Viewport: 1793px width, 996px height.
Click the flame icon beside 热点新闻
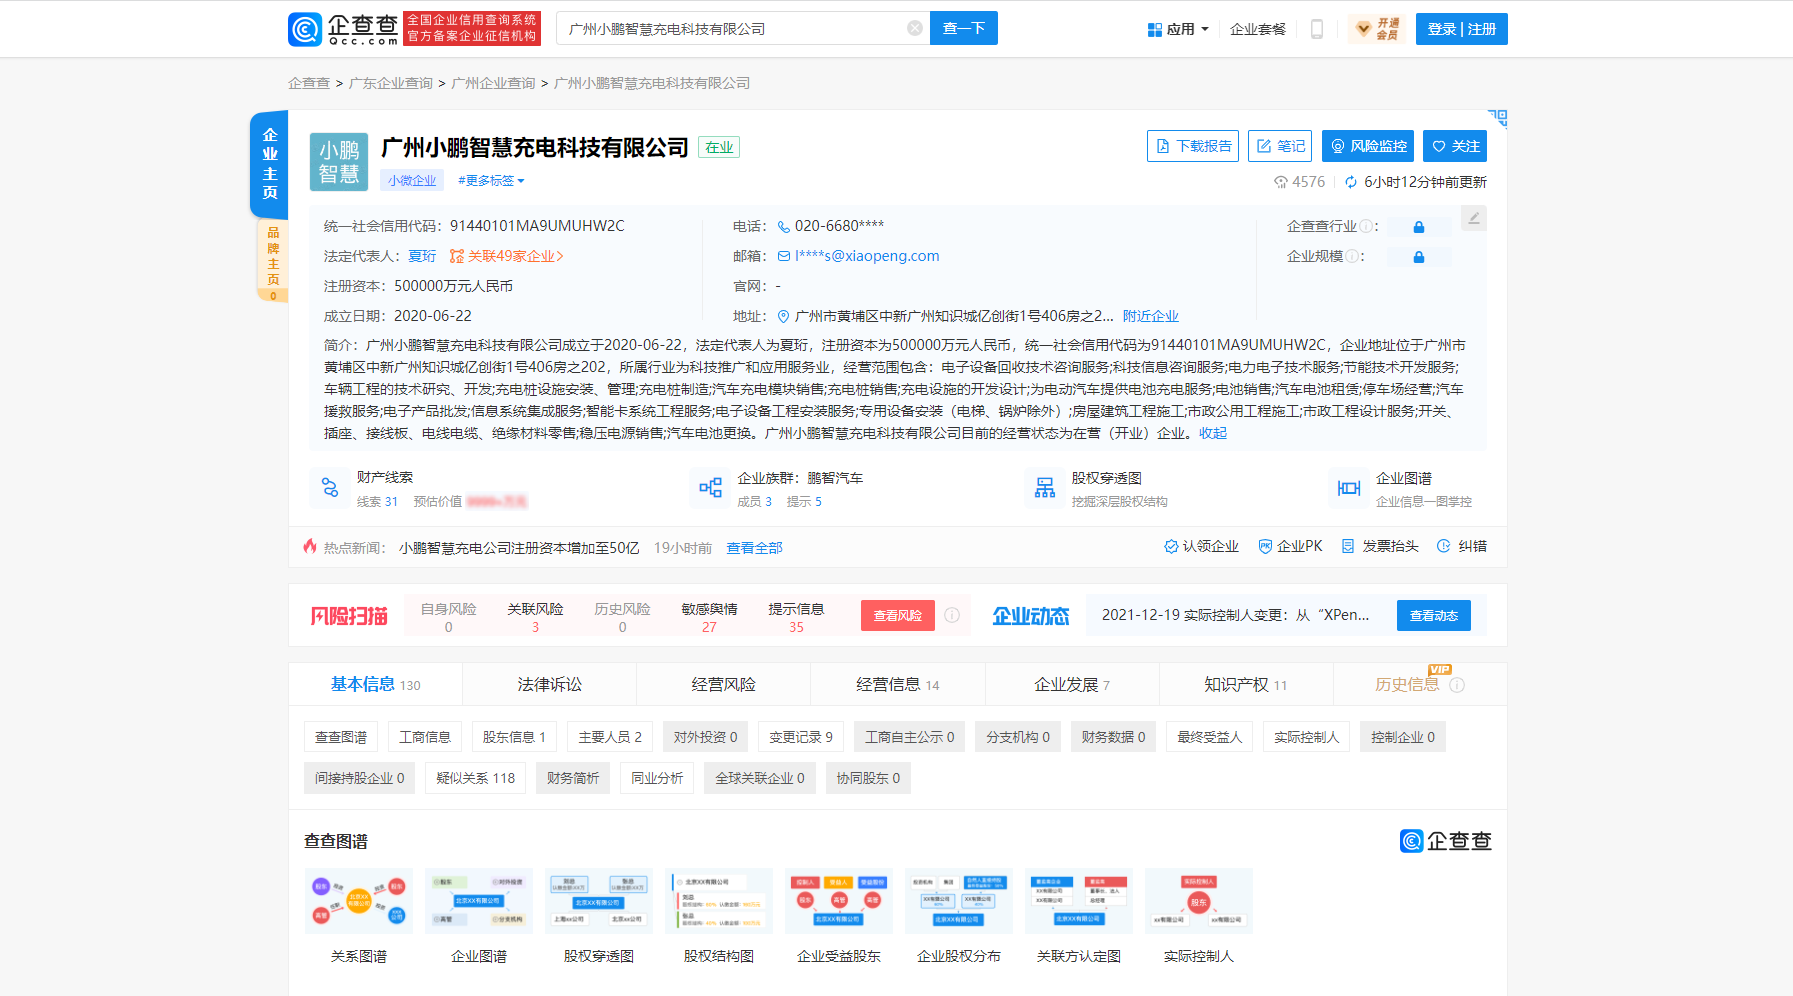click(x=310, y=546)
